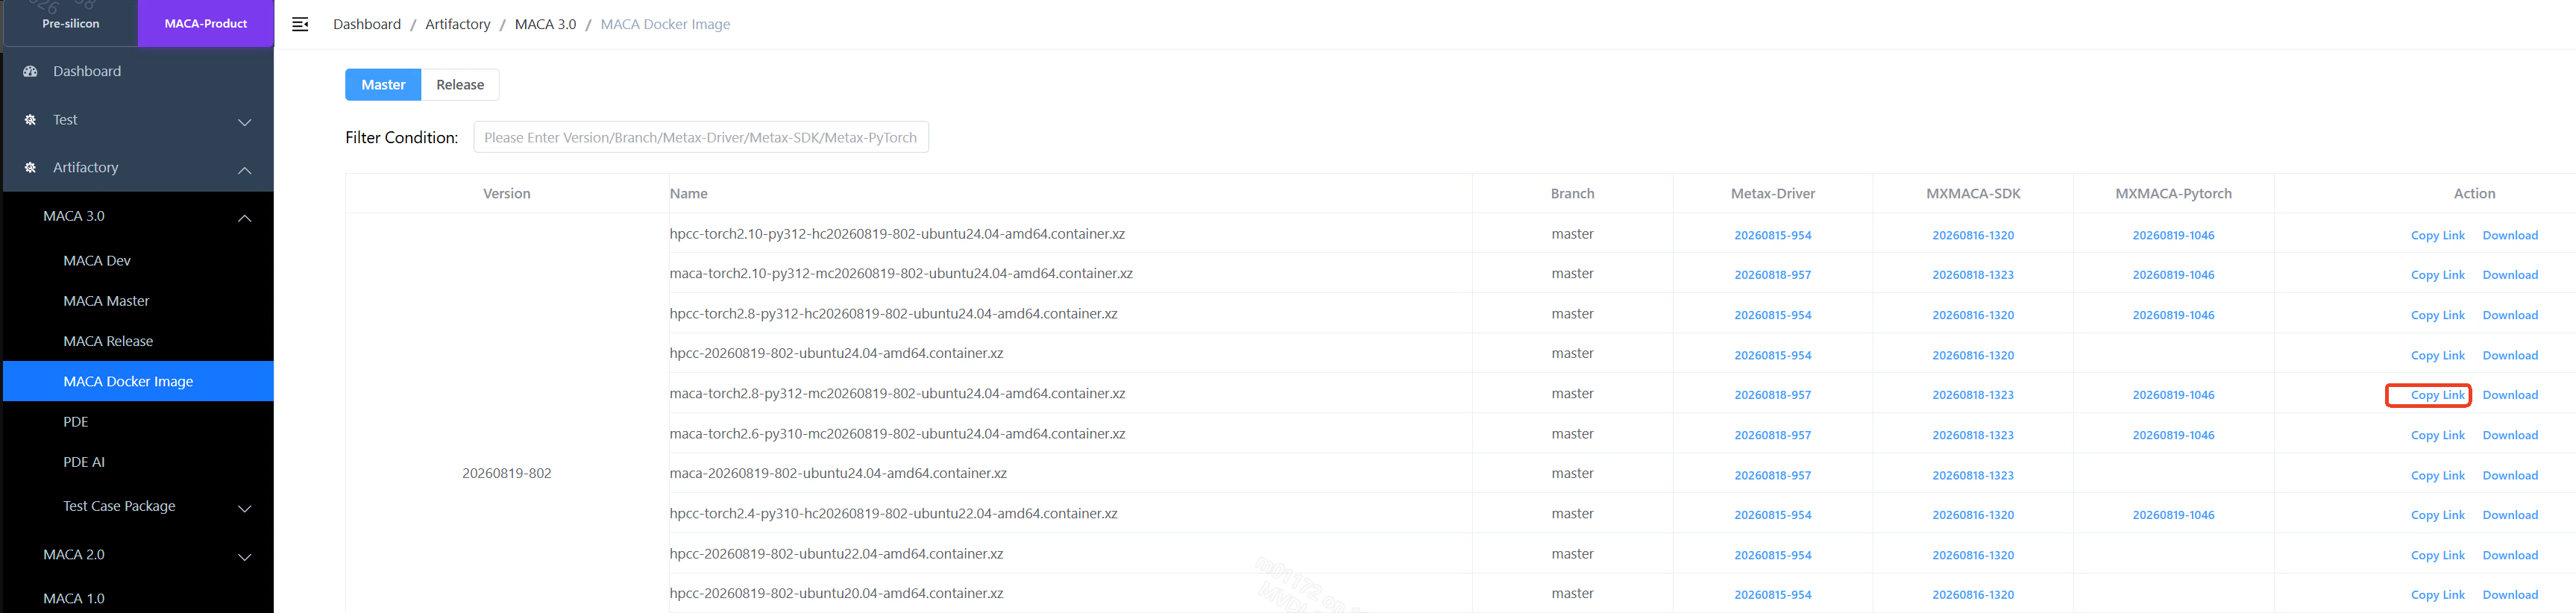Select the Master tab

[x=383, y=85]
